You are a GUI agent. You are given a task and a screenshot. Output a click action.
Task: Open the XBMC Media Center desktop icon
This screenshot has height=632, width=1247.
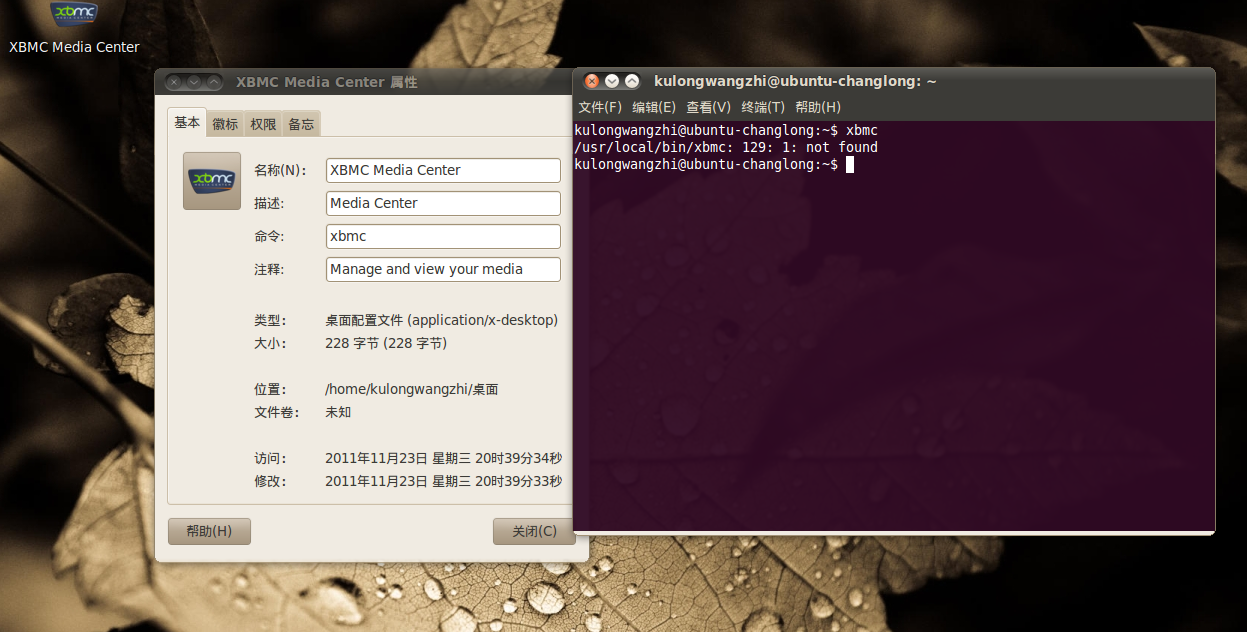74,28
